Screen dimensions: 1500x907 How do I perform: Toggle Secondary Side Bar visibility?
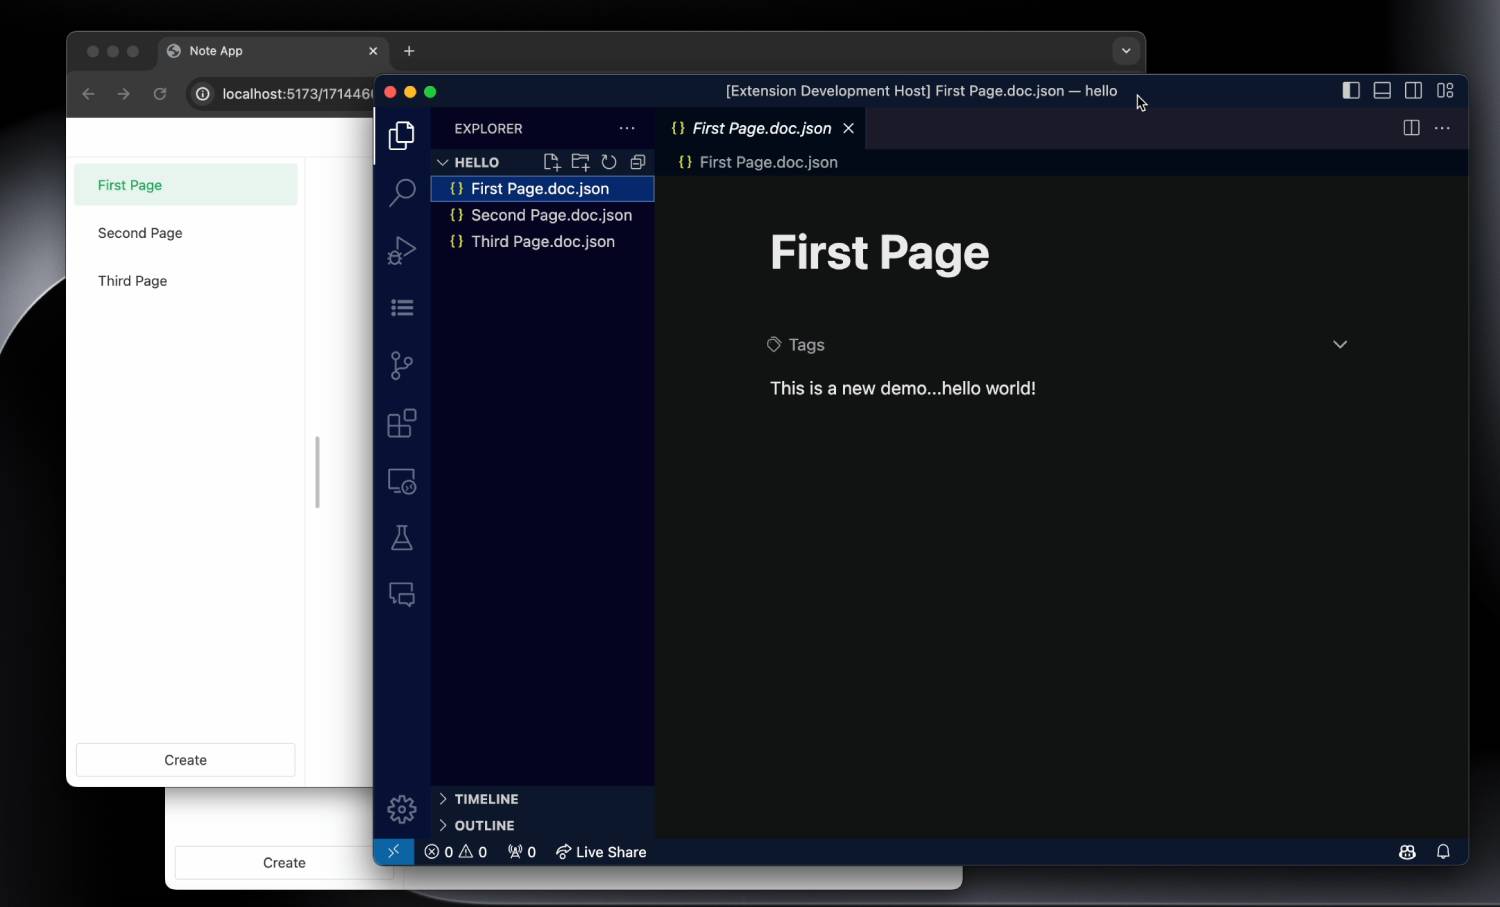pos(1413,90)
